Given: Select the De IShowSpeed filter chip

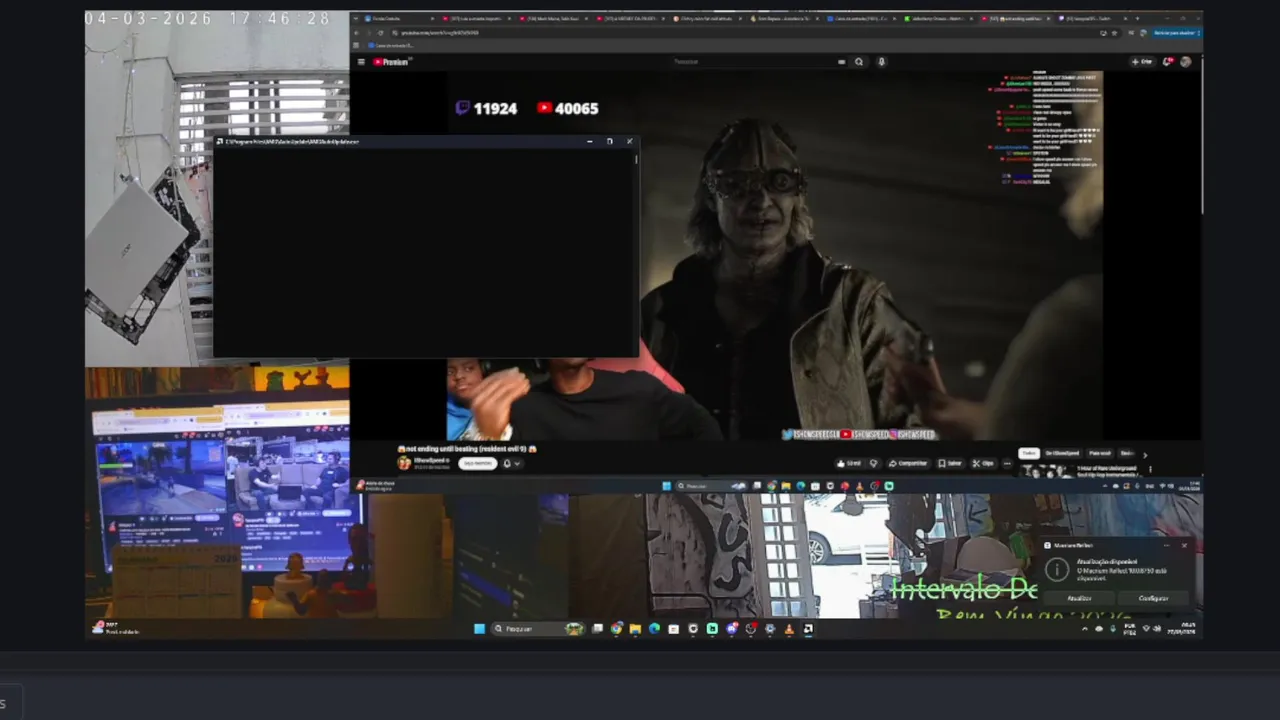Looking at the screenshot, I should point(1062,453).
